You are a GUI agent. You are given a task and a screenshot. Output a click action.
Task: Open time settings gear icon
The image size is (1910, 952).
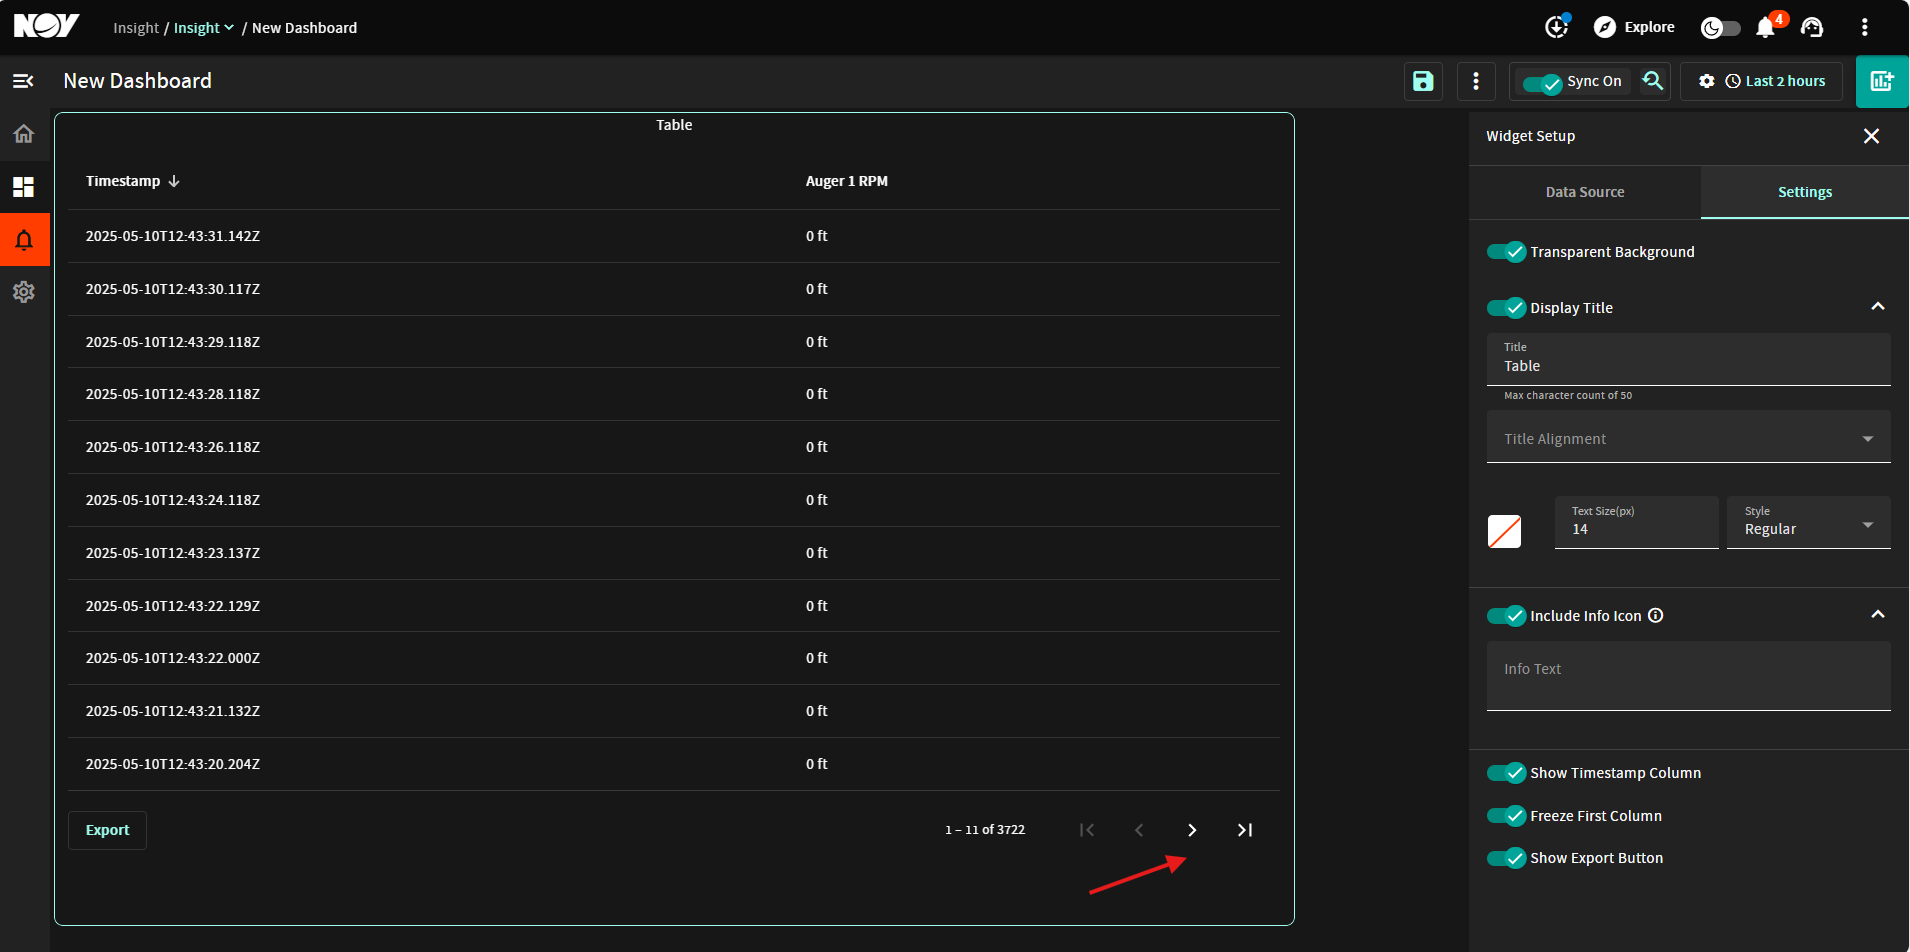point(1707,81)
